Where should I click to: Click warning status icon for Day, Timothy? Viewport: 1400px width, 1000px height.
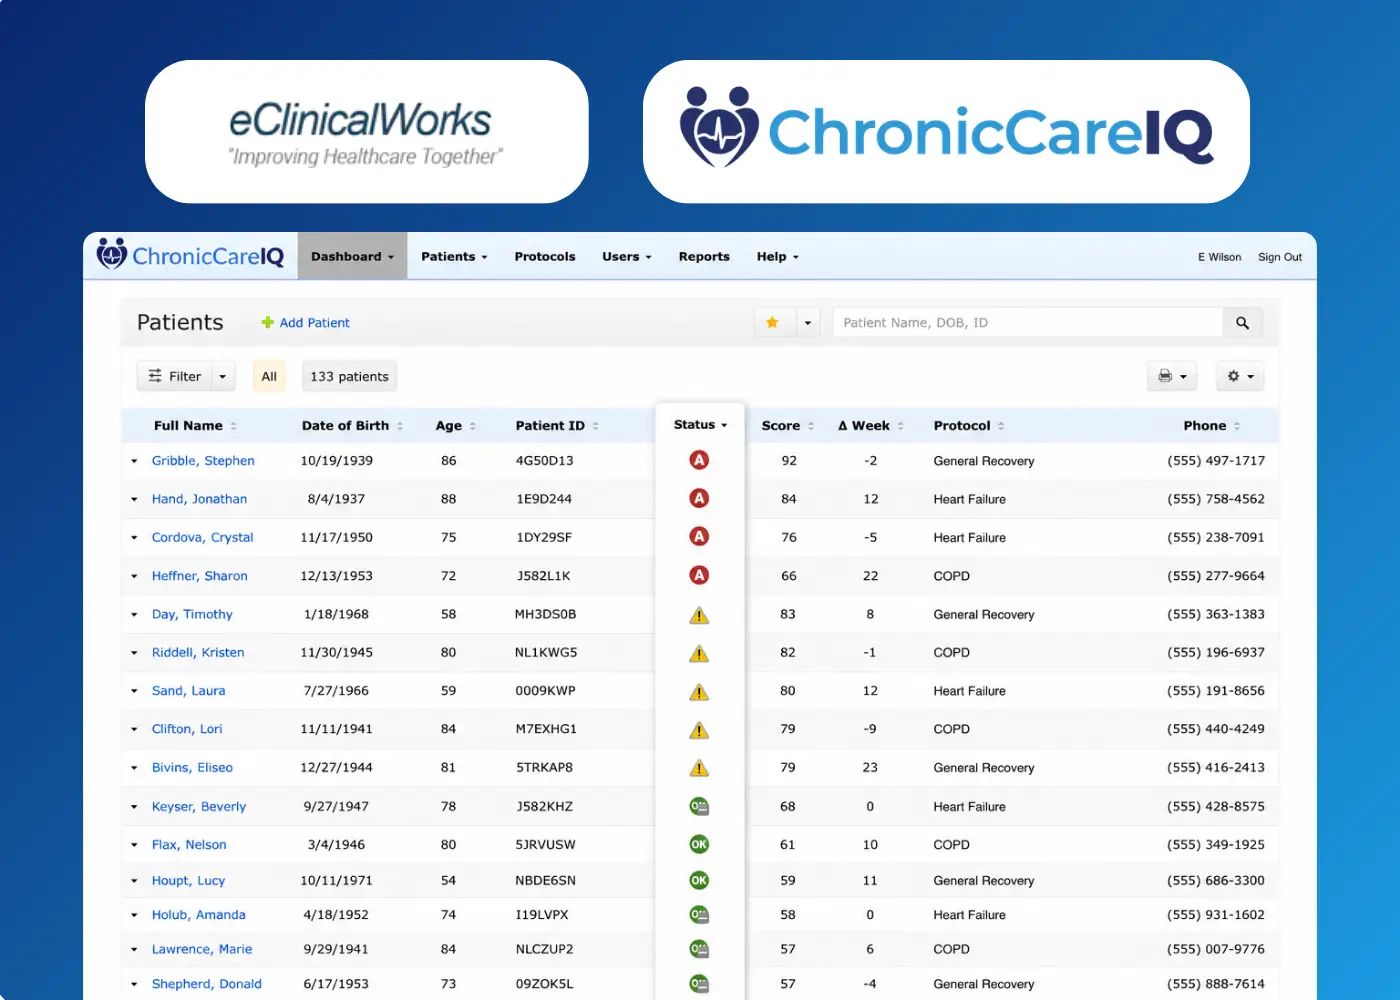pos(699,615)
